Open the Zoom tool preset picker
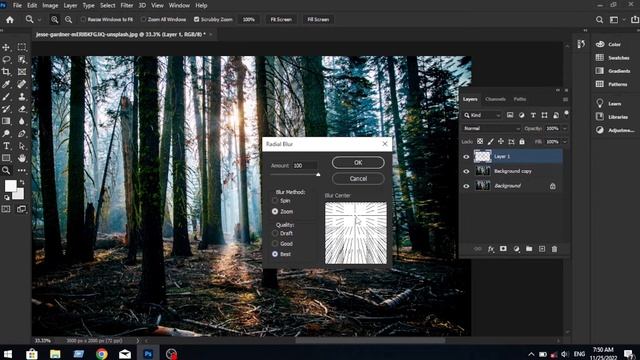Screen dimensions: 640x360 pyautogui.click(x=39, y=20)
